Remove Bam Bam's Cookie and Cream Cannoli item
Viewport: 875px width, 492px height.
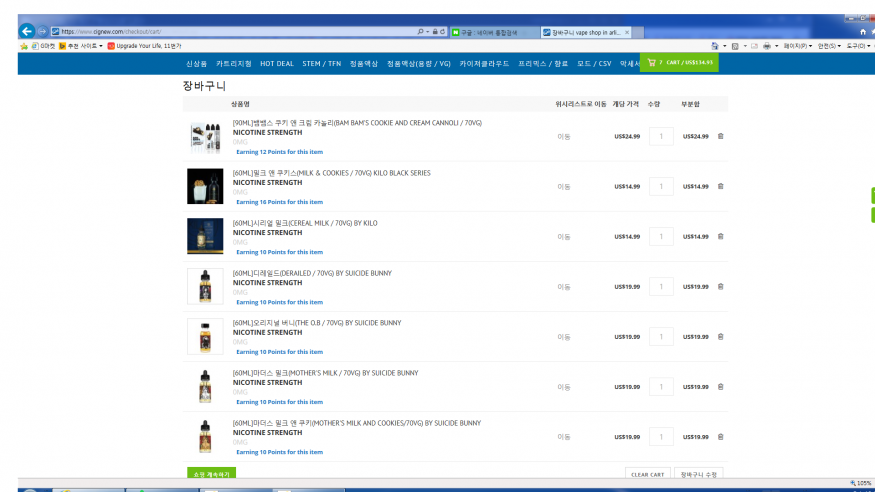click(720, 136)
